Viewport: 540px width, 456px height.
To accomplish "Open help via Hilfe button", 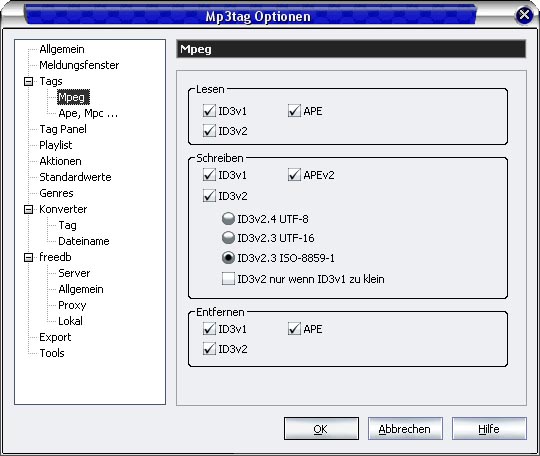I will [x=489, y=429].
